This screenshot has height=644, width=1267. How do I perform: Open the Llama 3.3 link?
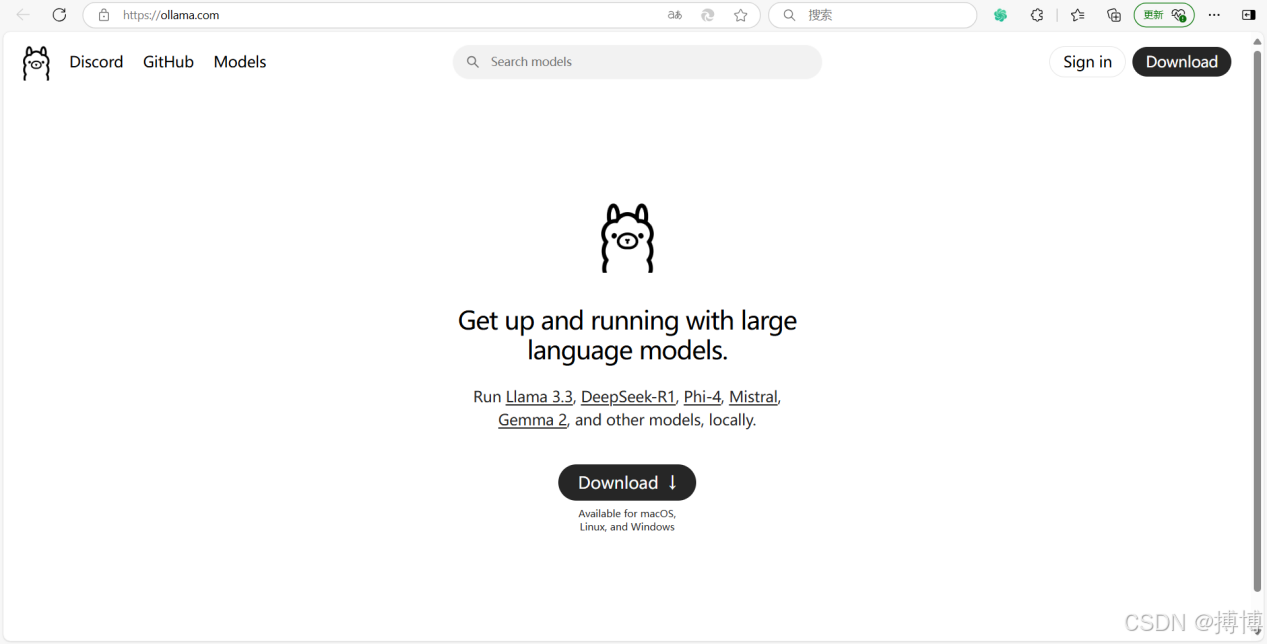pyautogui.click(x=539, y=397)
